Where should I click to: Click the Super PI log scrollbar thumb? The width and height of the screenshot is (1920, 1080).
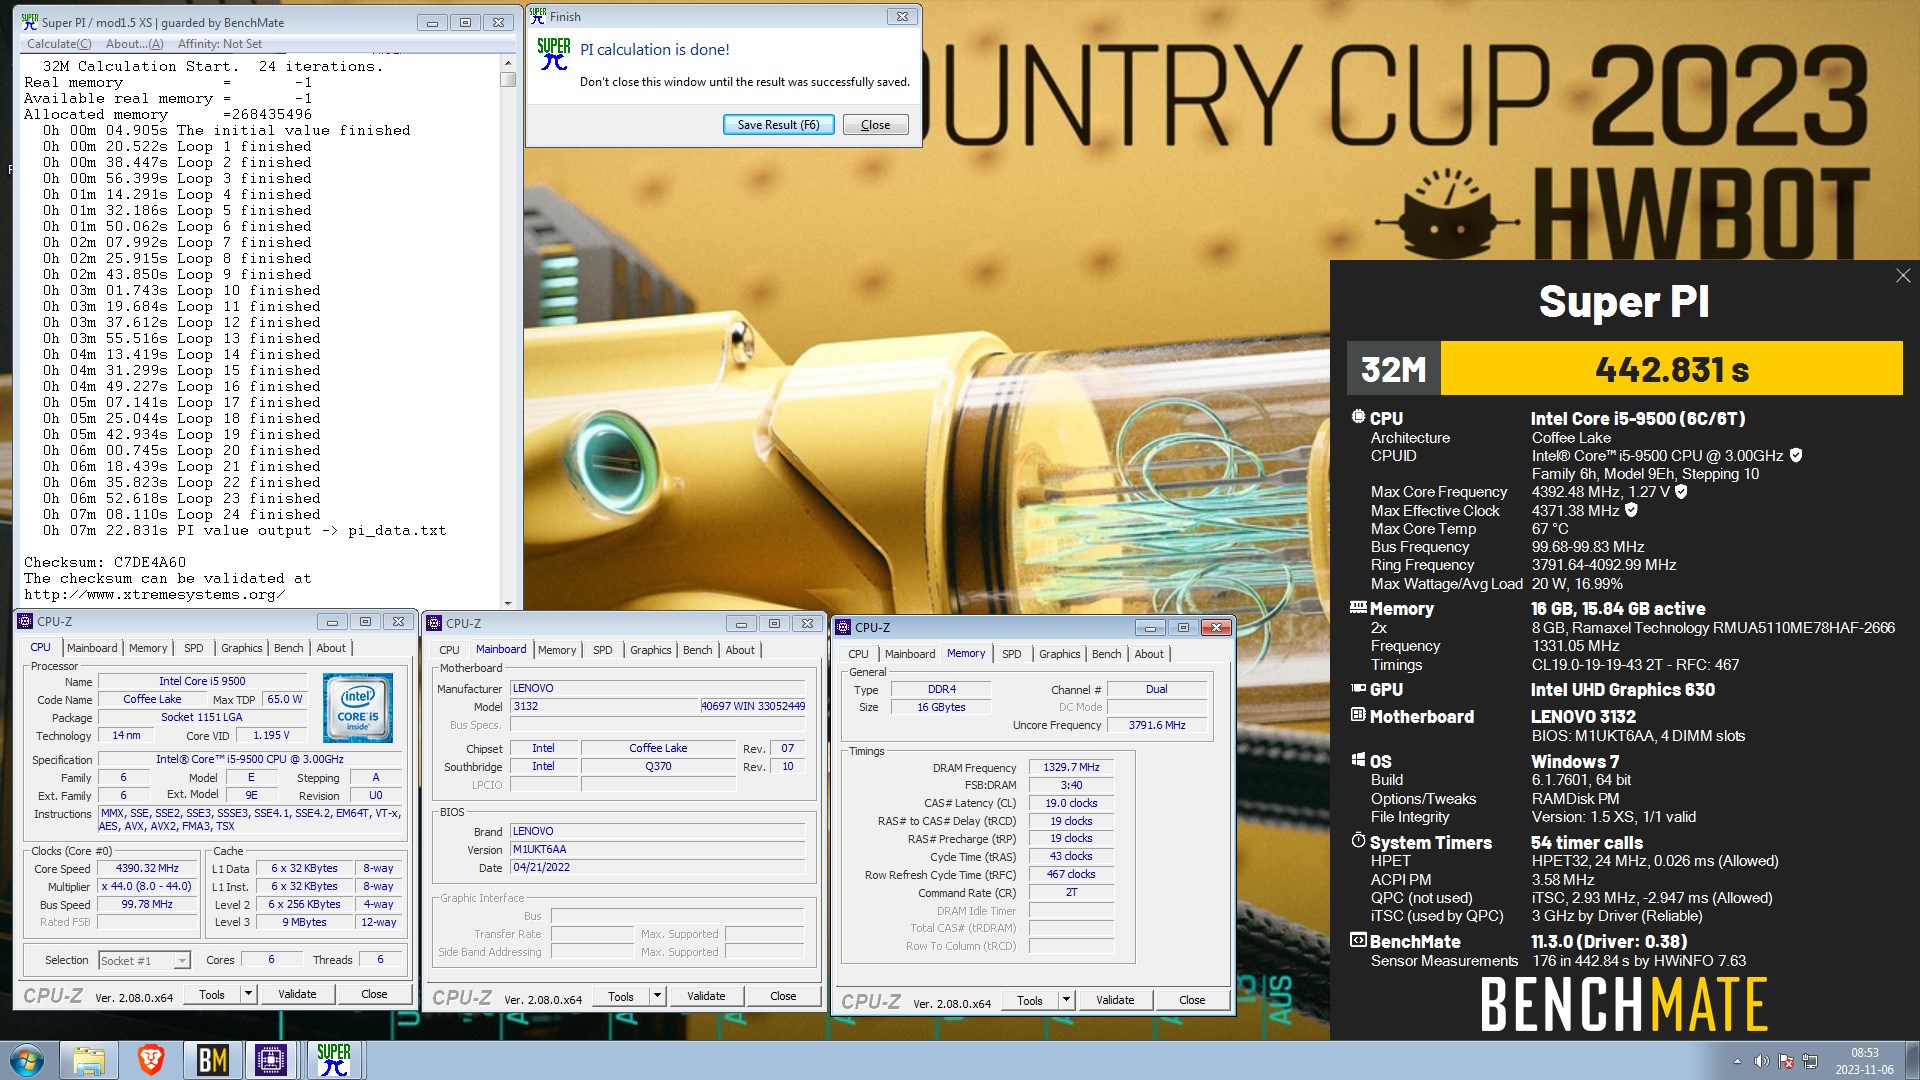(508, 79)
